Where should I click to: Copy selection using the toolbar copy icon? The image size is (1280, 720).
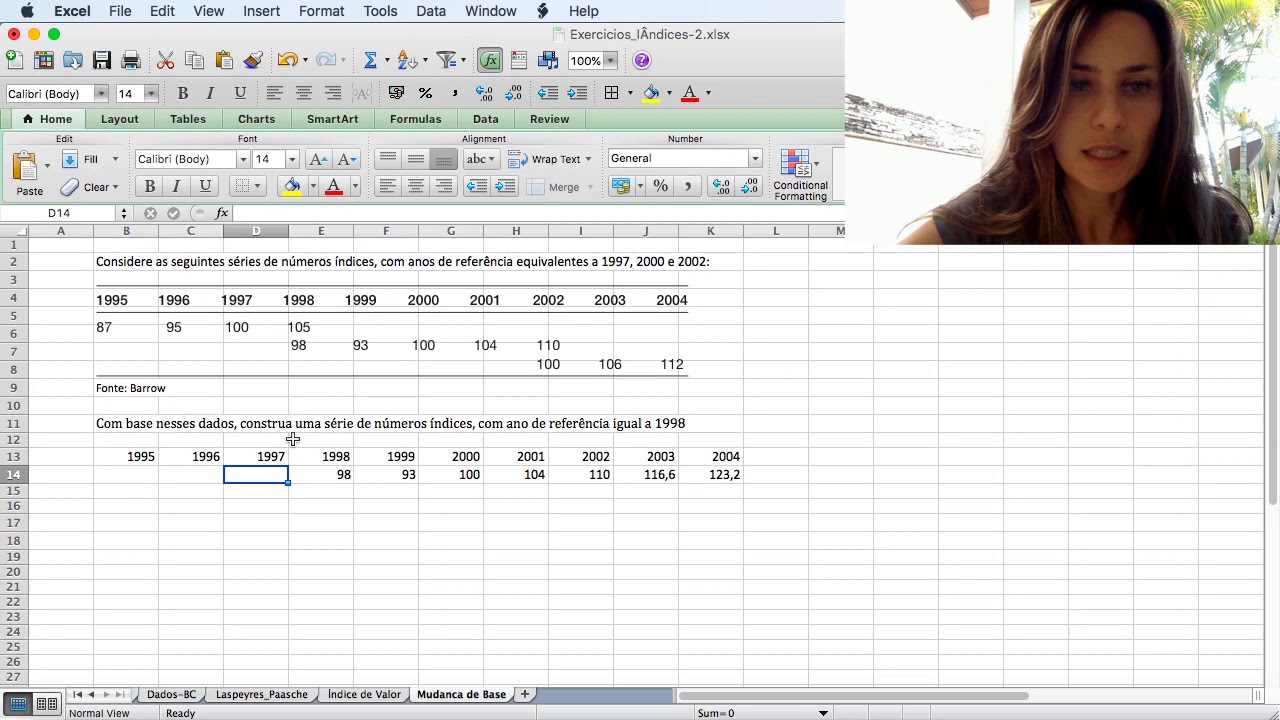(195, 61)
